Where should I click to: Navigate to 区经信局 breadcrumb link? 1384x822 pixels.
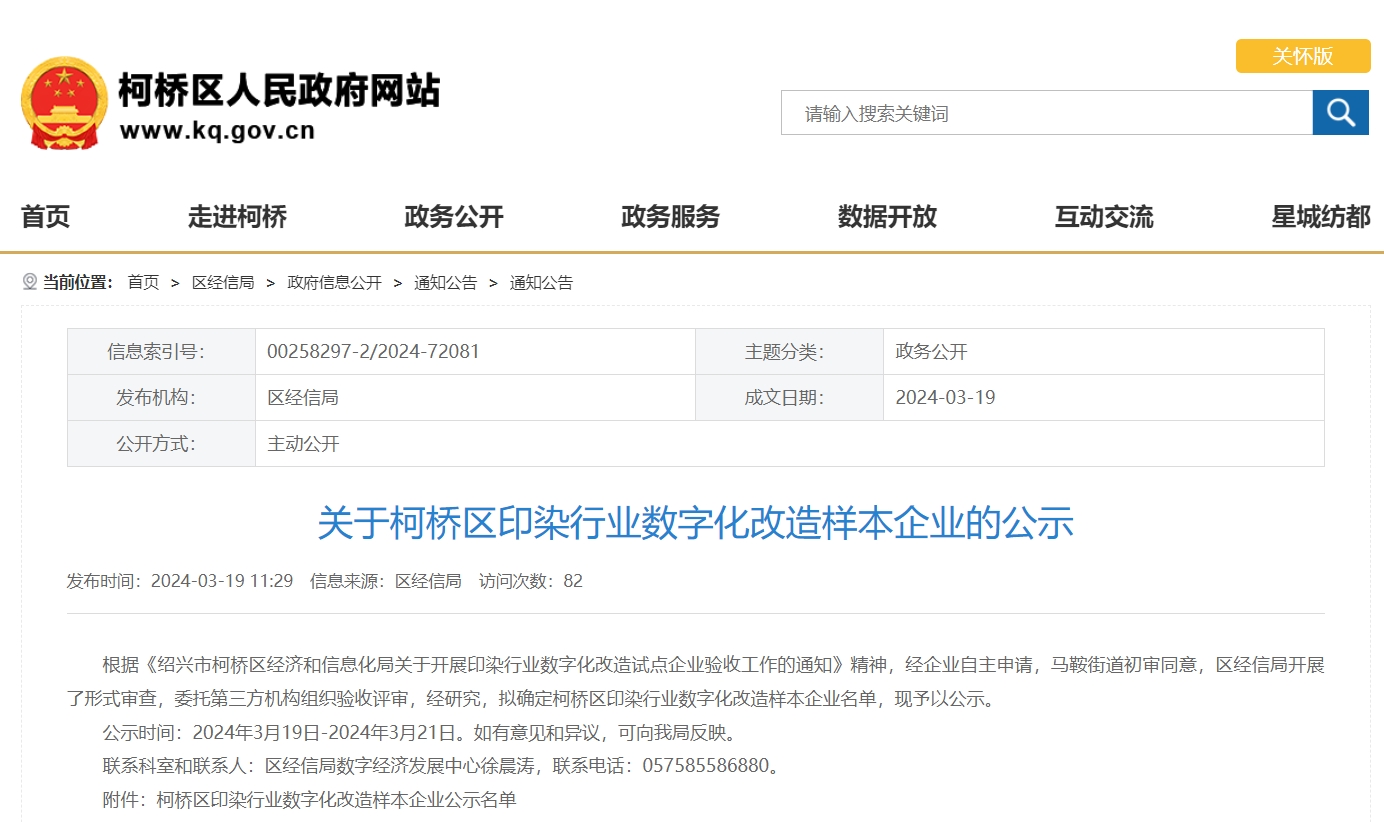(223, 283)
